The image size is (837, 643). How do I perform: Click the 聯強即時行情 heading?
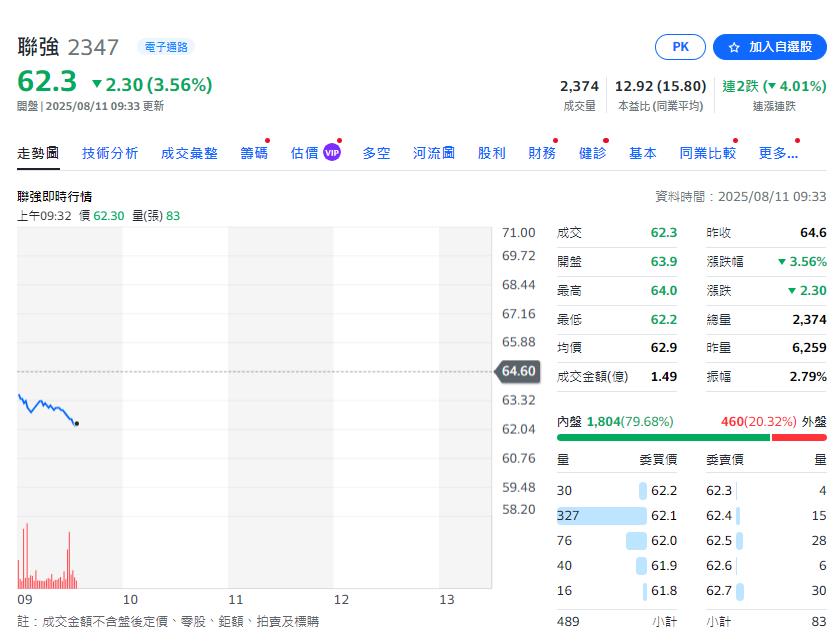point(54,196)
